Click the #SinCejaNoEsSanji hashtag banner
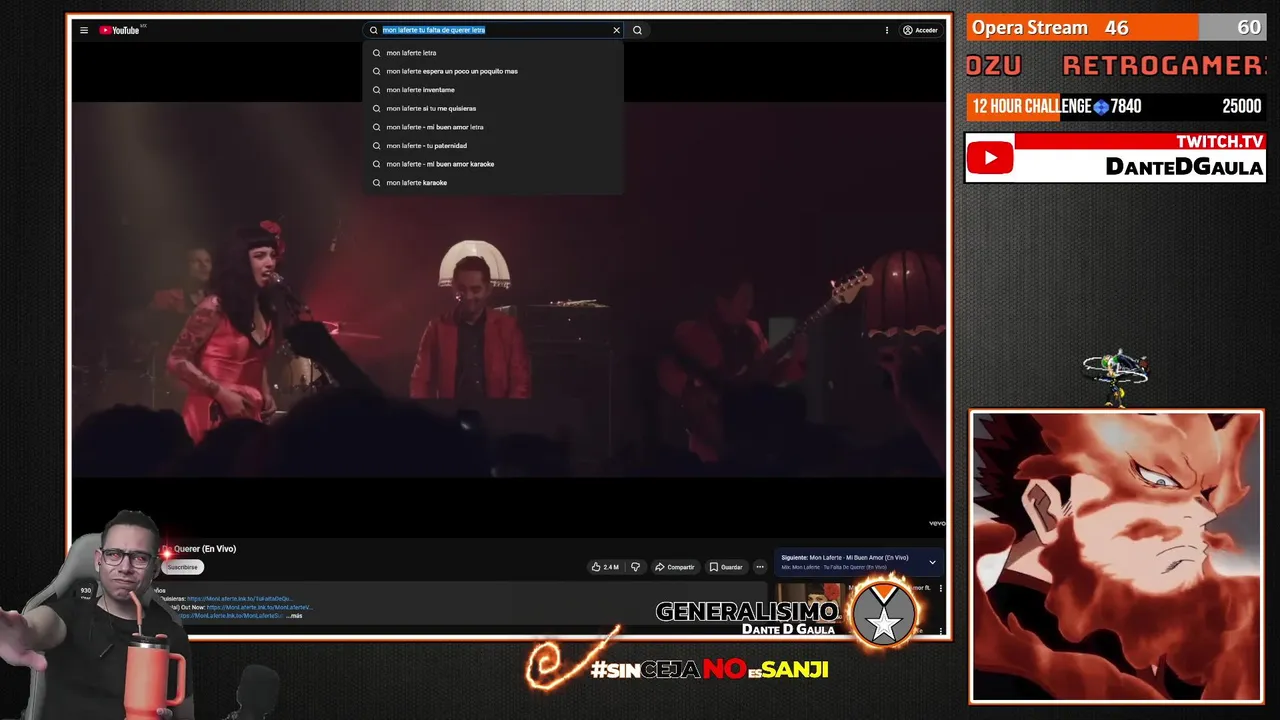Viewport: 1280px width, 720px height. pos(709,669)
